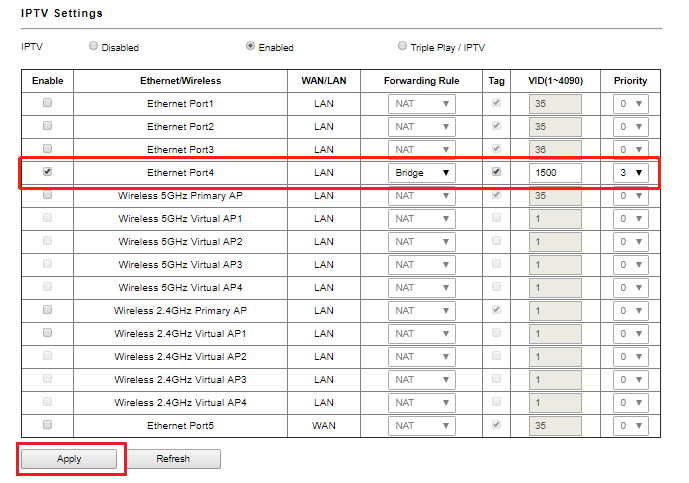This screenshot has width=689, height=483.
Task: Click the VID field for Wireless 2.4GHz Primary AP
Action: 555,311
